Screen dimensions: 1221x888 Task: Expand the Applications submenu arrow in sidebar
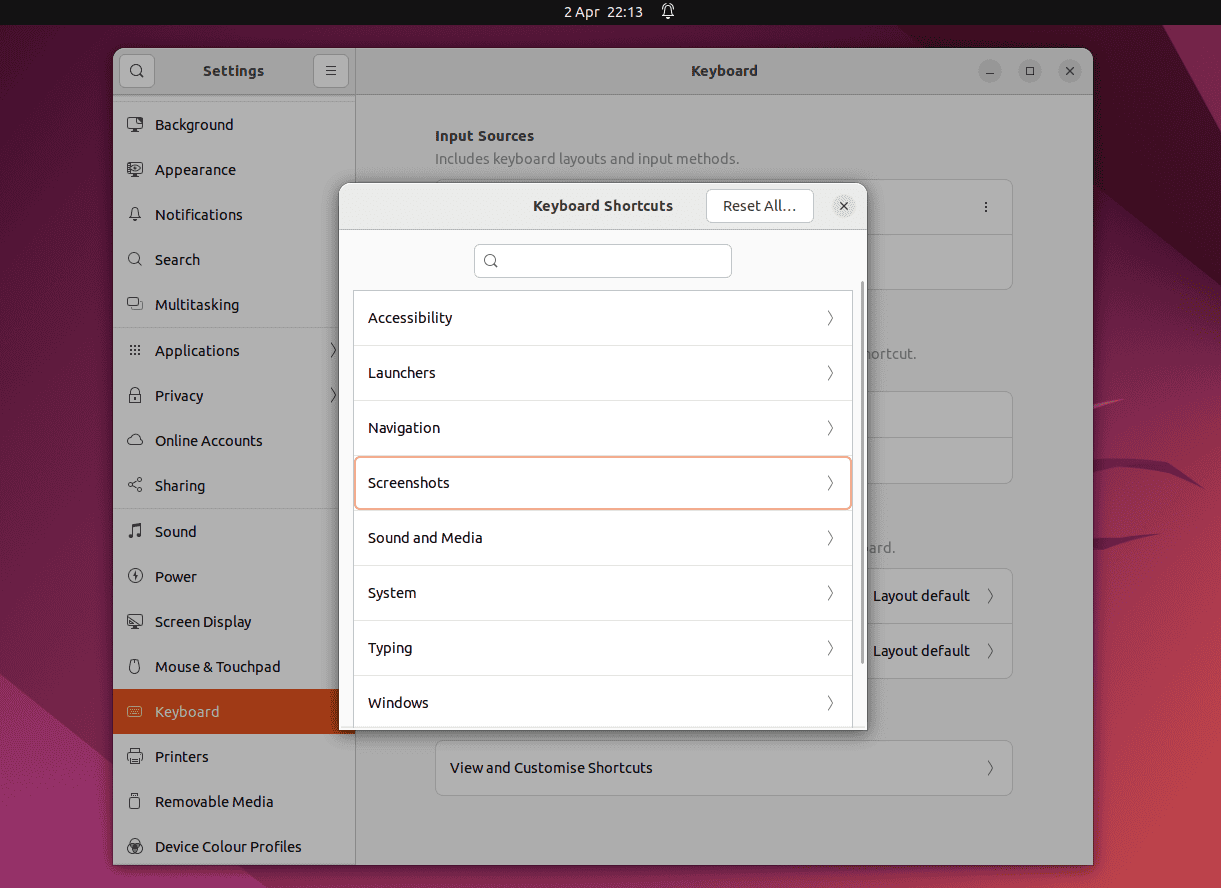pyautogui.click(x=333, y=351)
